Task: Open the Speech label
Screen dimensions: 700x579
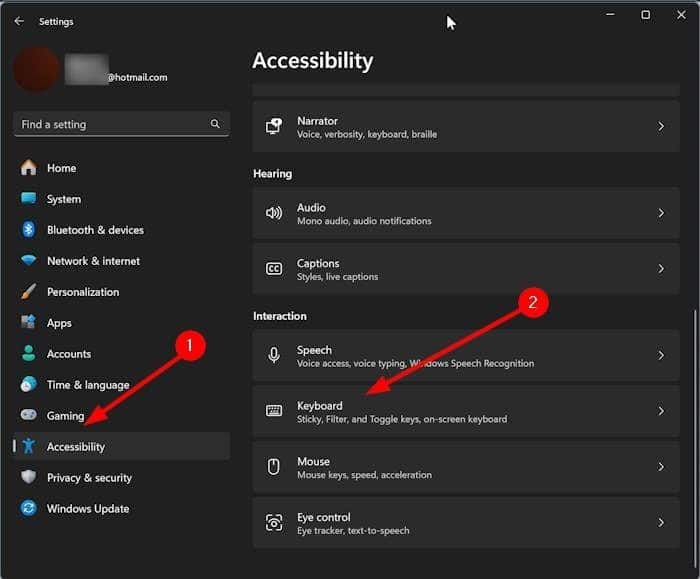Action: point(314,350)
